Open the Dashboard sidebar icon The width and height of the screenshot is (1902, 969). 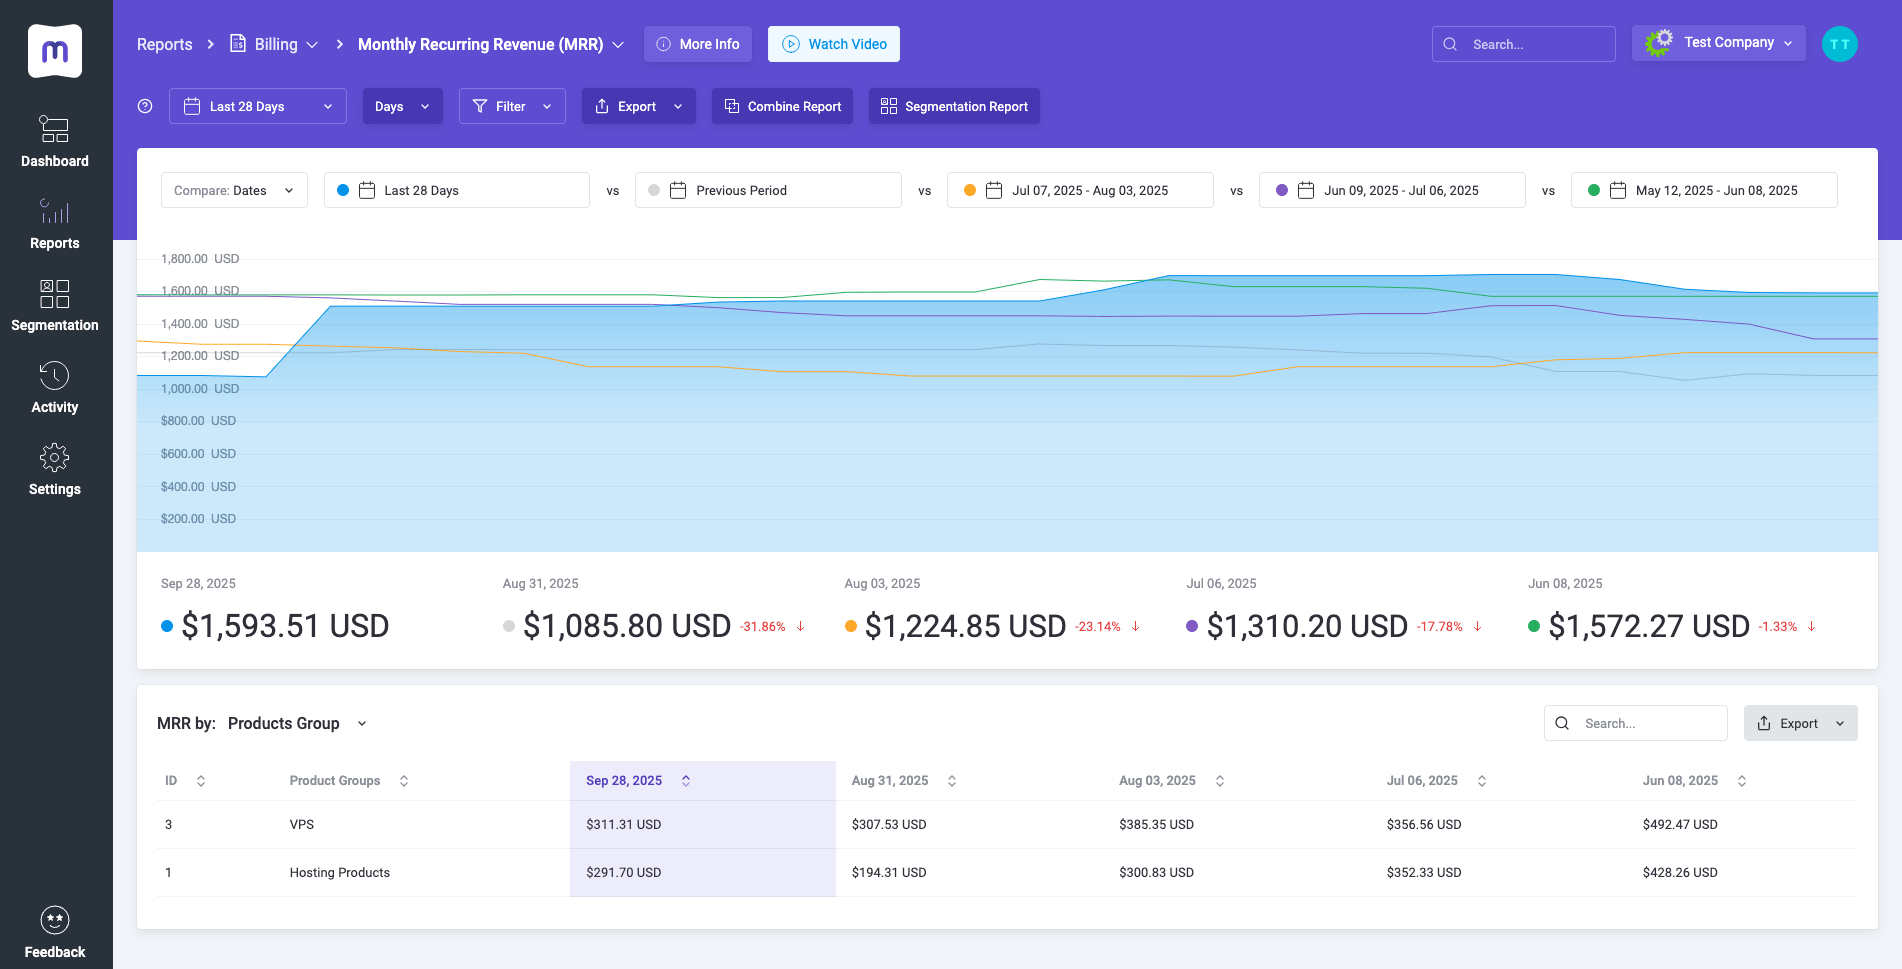[54, 129]
